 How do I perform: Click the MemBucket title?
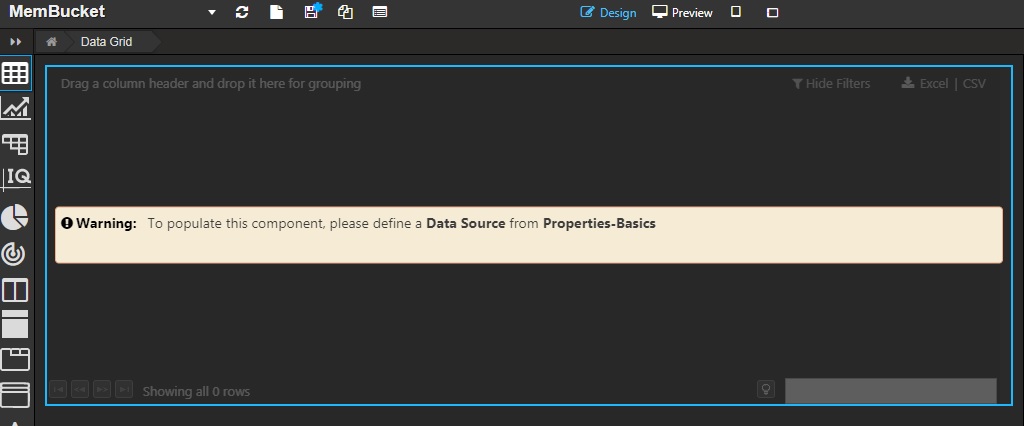tap(57, 12)
